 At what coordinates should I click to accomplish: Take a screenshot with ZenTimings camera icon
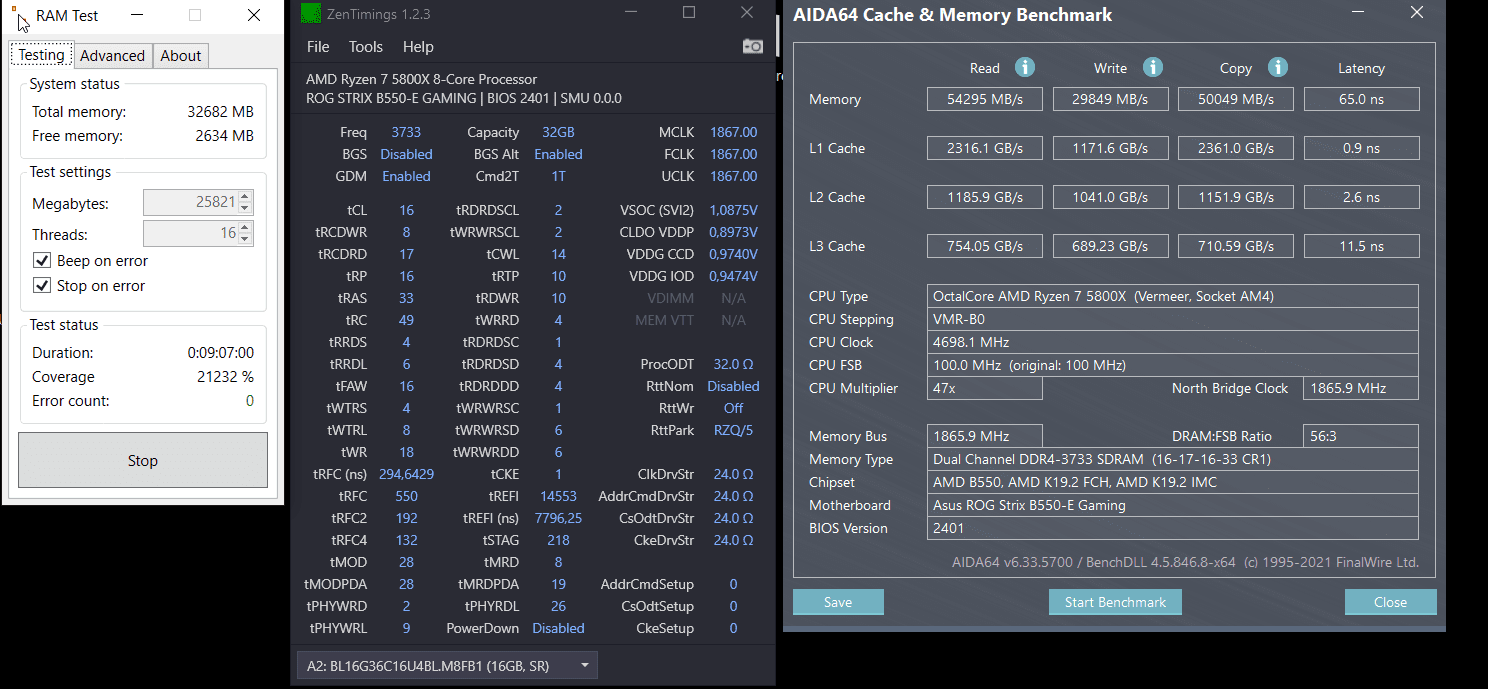point(752,47)
